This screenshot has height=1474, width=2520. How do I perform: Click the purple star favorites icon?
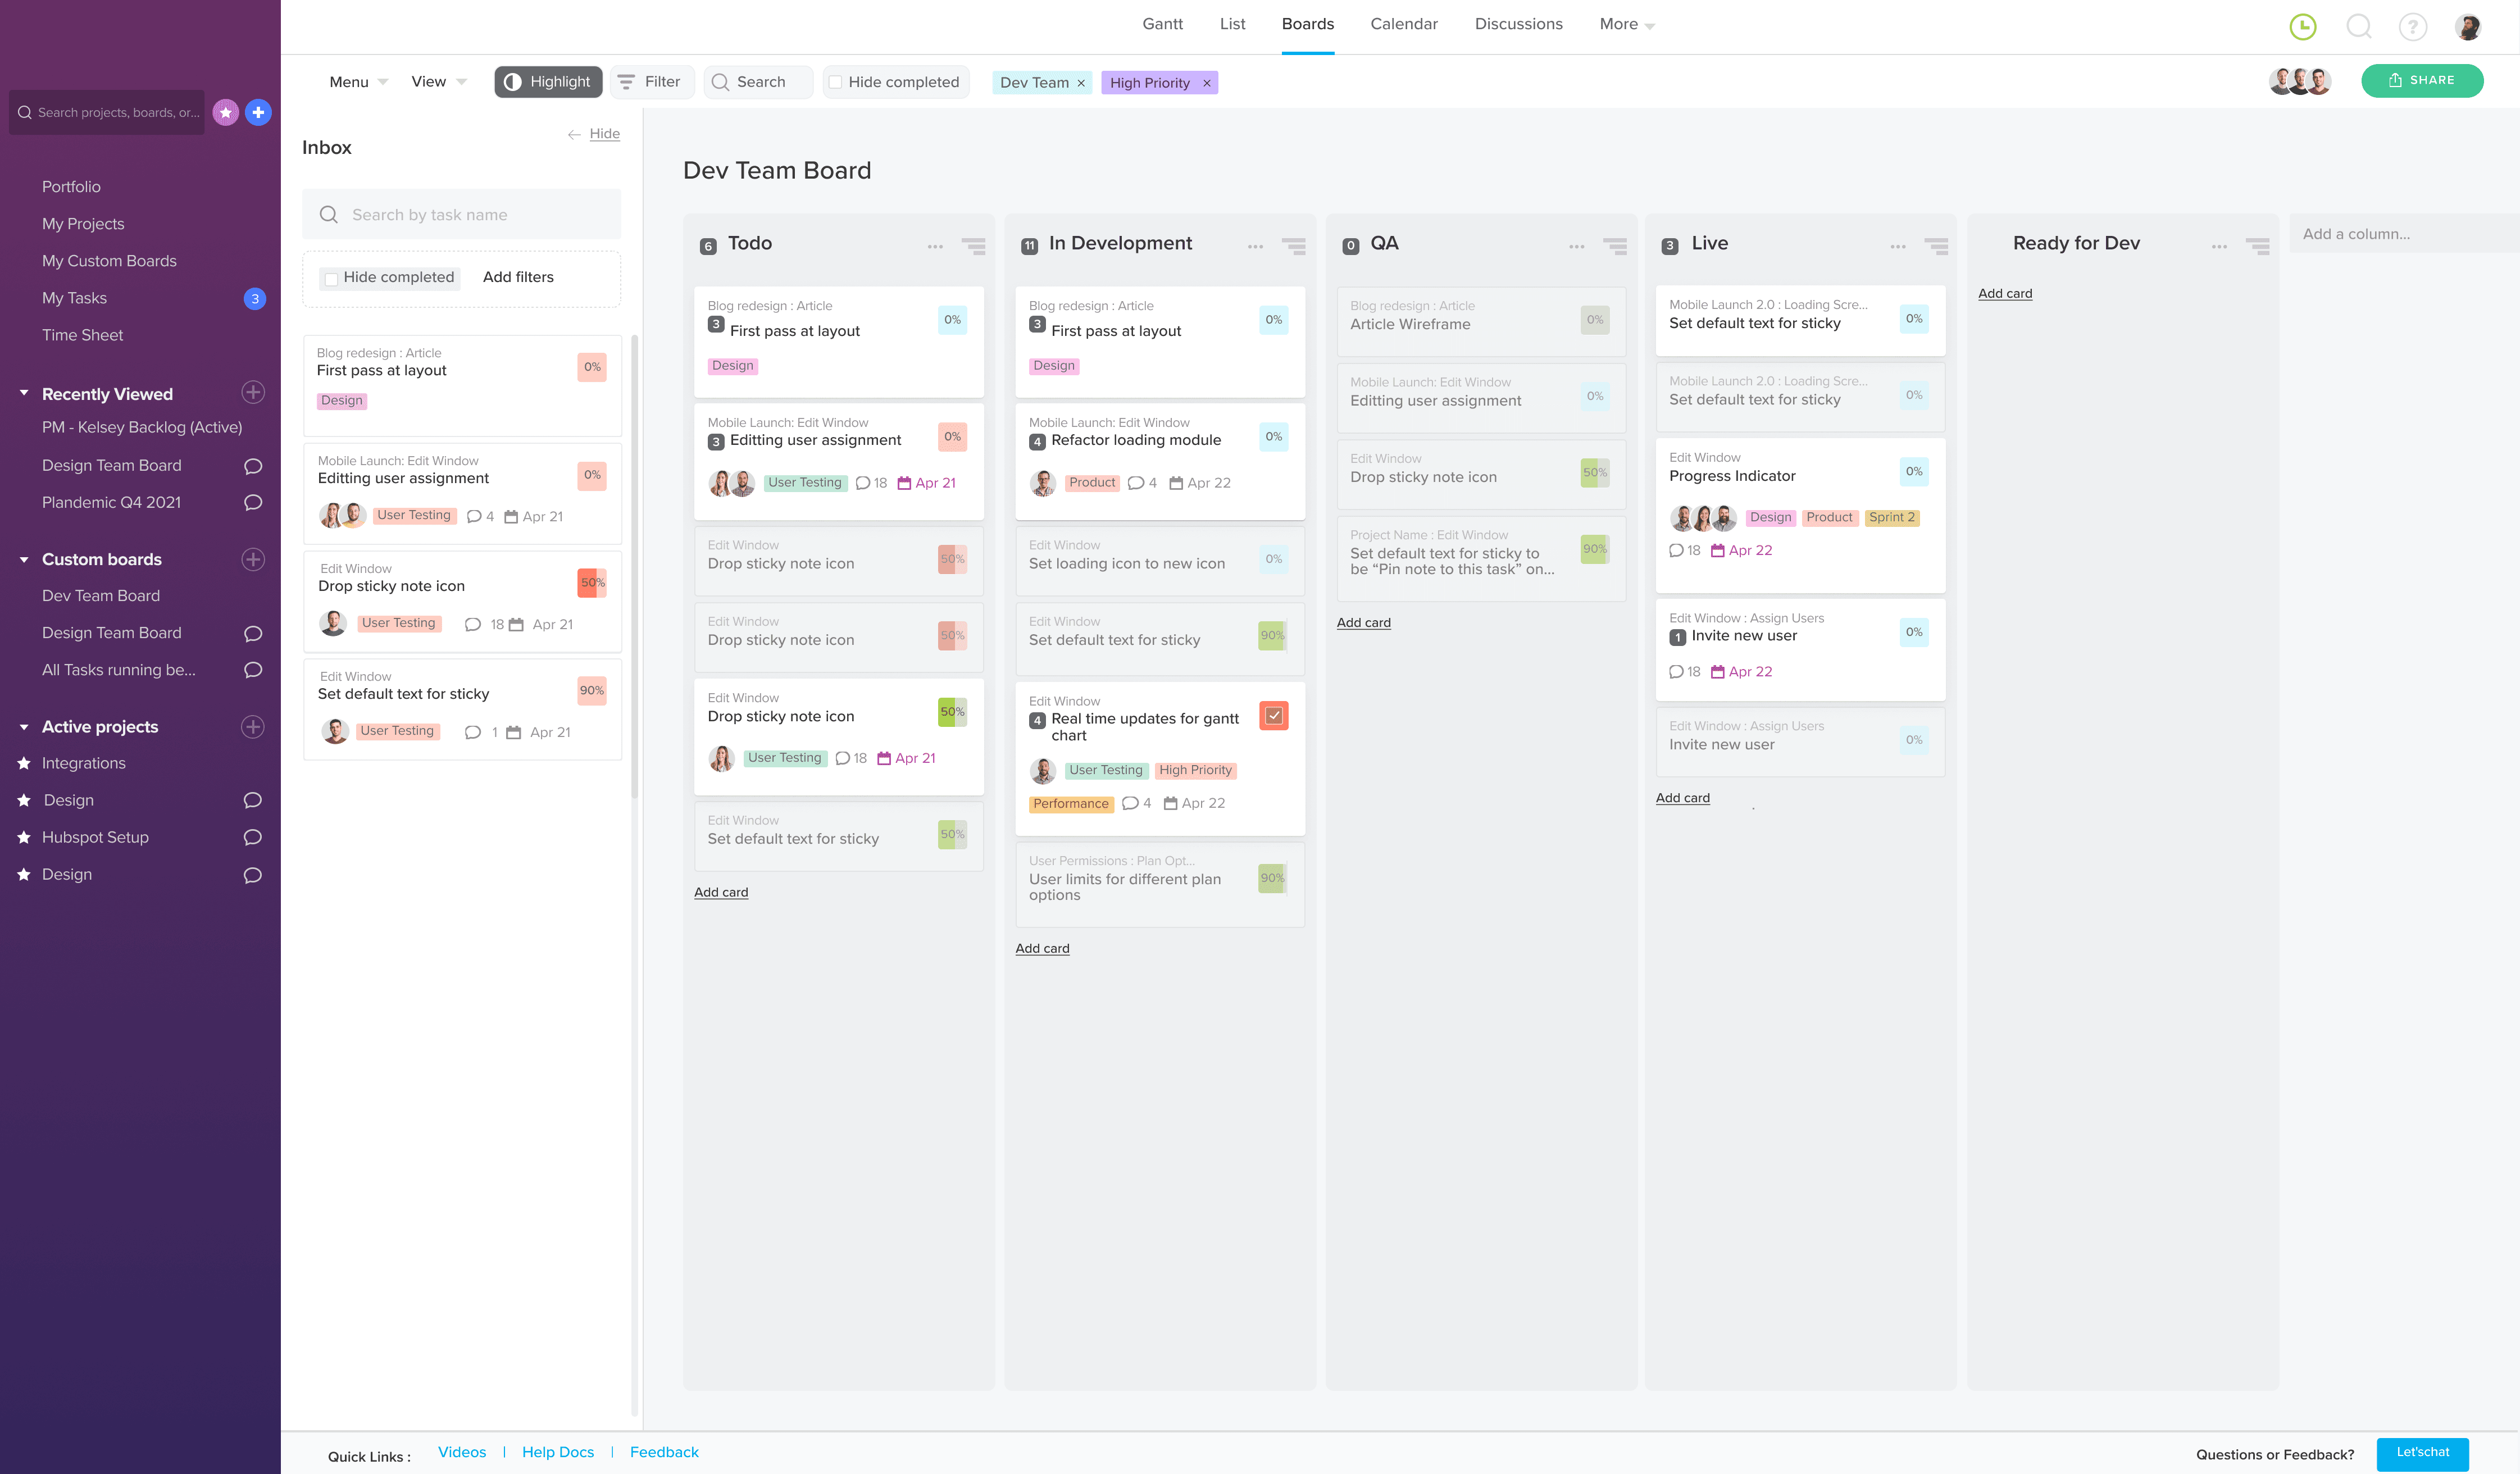(x=226, y=112)
